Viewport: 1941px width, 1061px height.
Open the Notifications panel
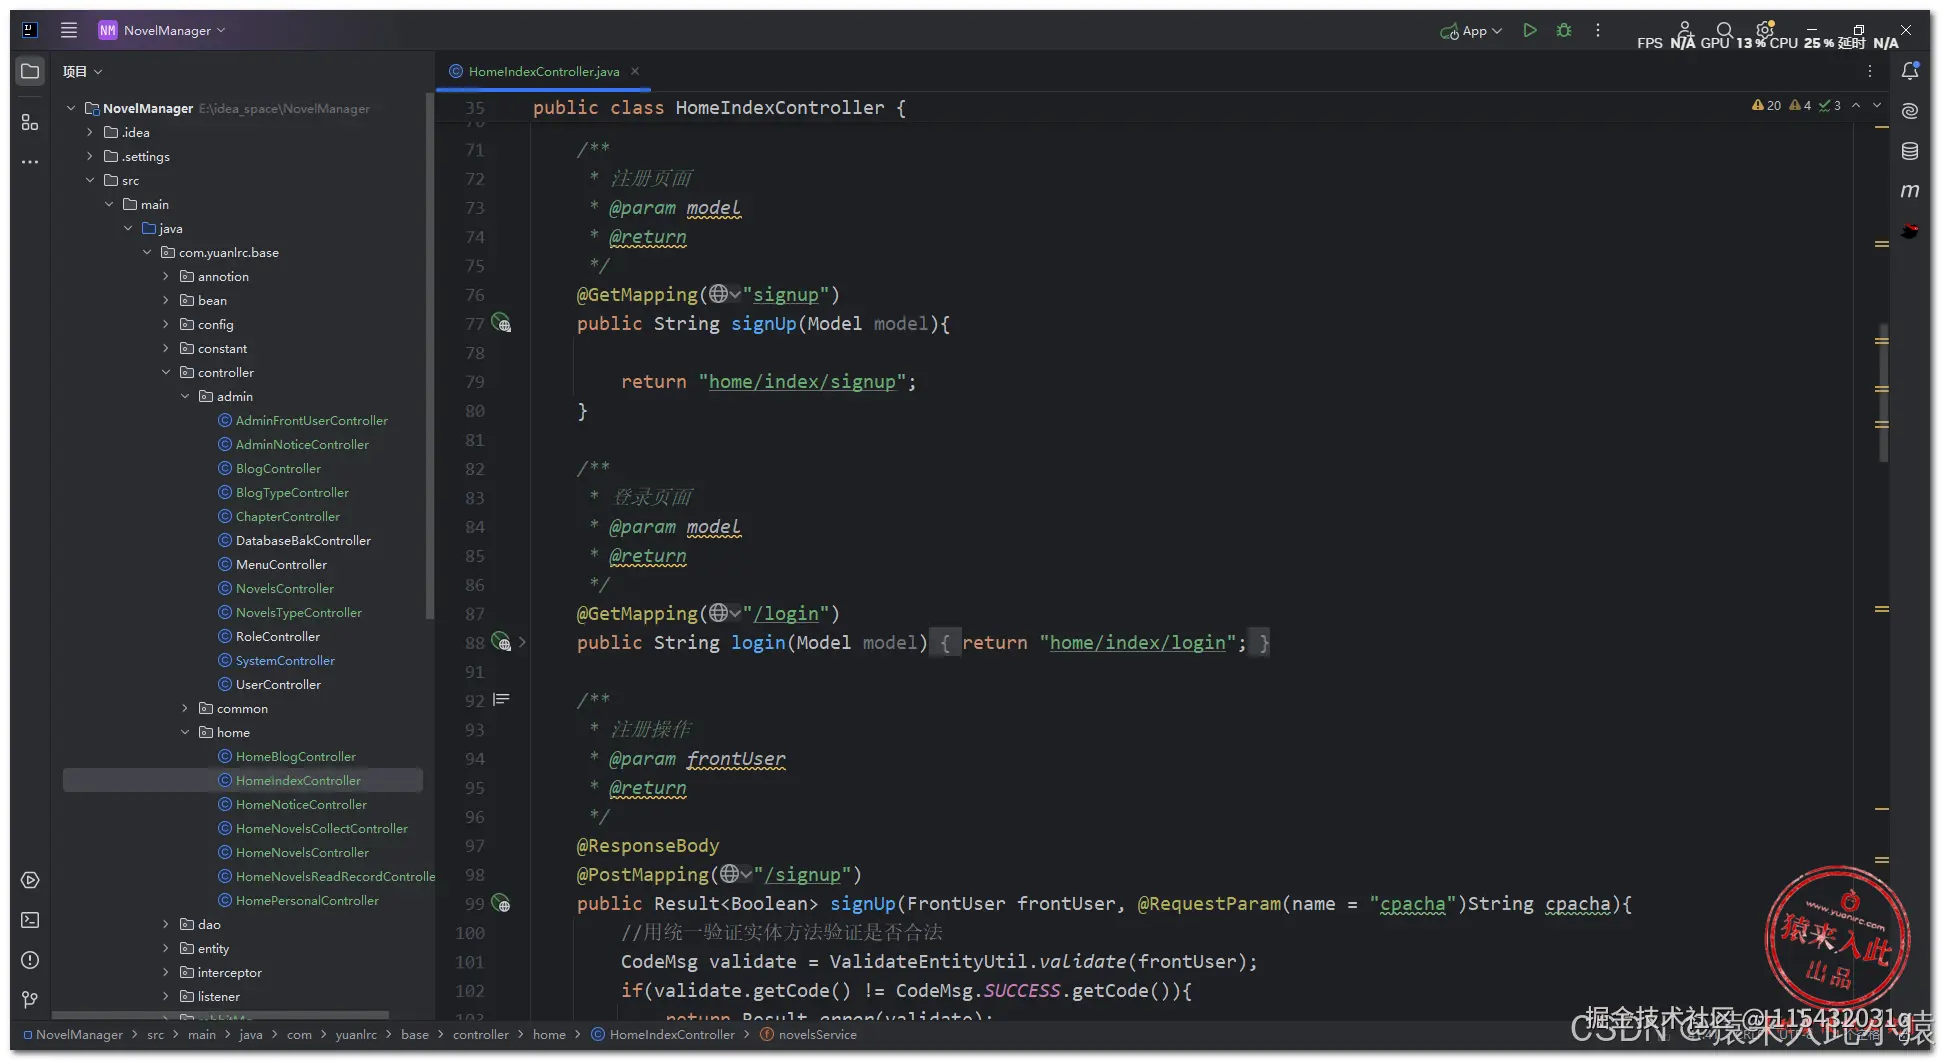click(1910, 71)
